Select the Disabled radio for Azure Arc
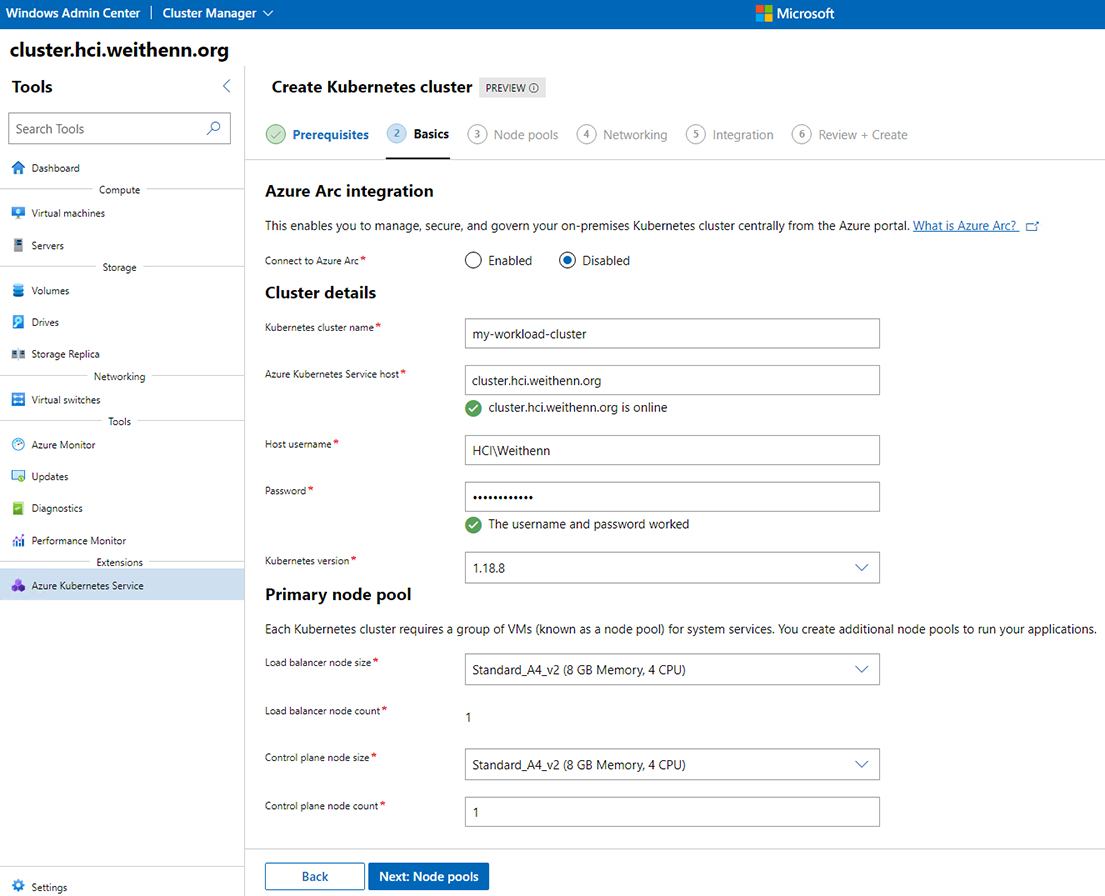This screenshot has width=1105, height=896. click(x=567, y=261)
